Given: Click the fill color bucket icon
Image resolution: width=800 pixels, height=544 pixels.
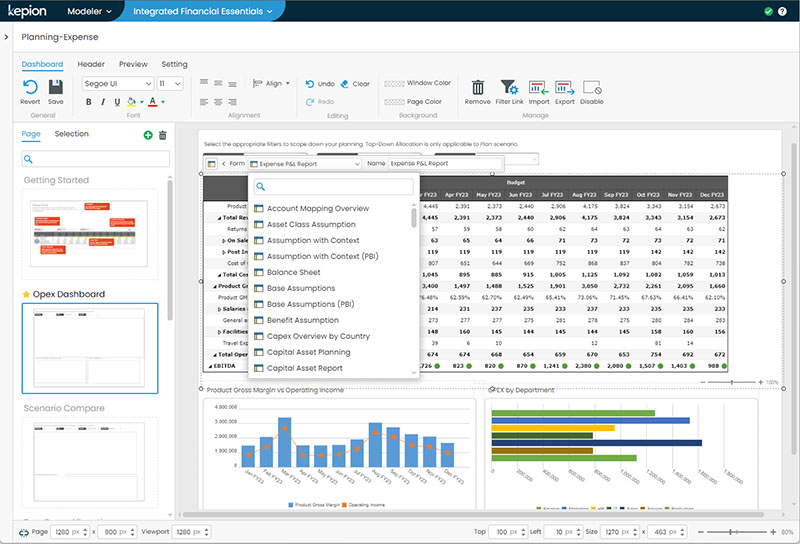Looking at the screenshot, I should click(132, 102).
